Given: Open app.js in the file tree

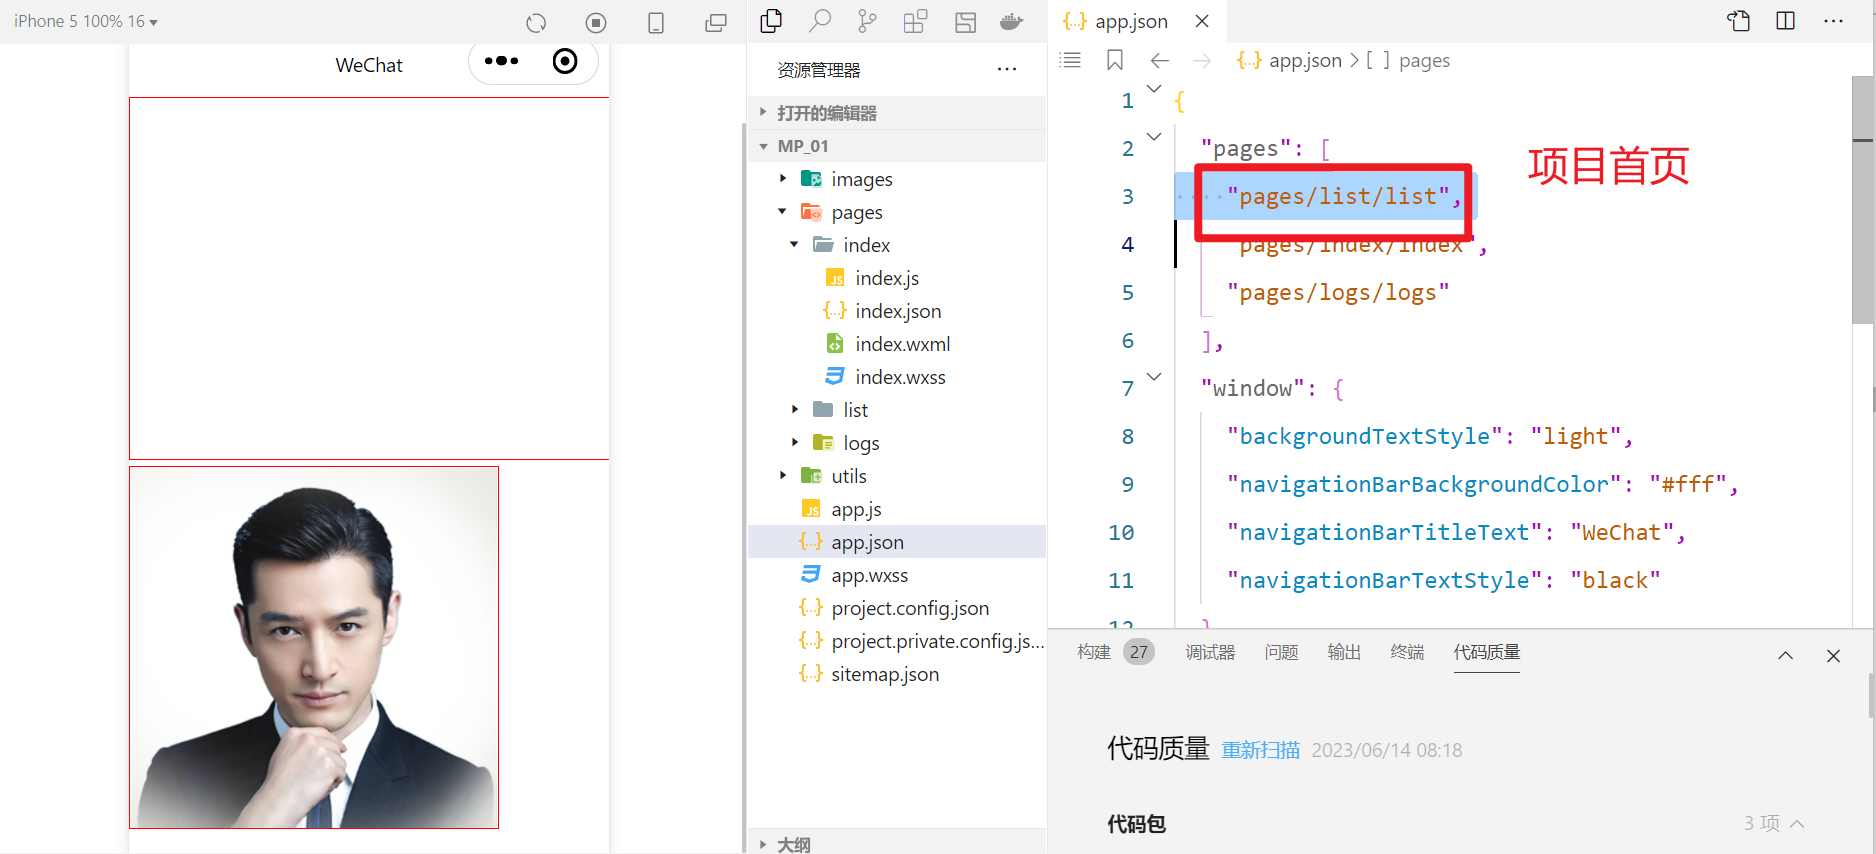Looking at the screenshot, I should pyautogui.click(x=856, y=510).
